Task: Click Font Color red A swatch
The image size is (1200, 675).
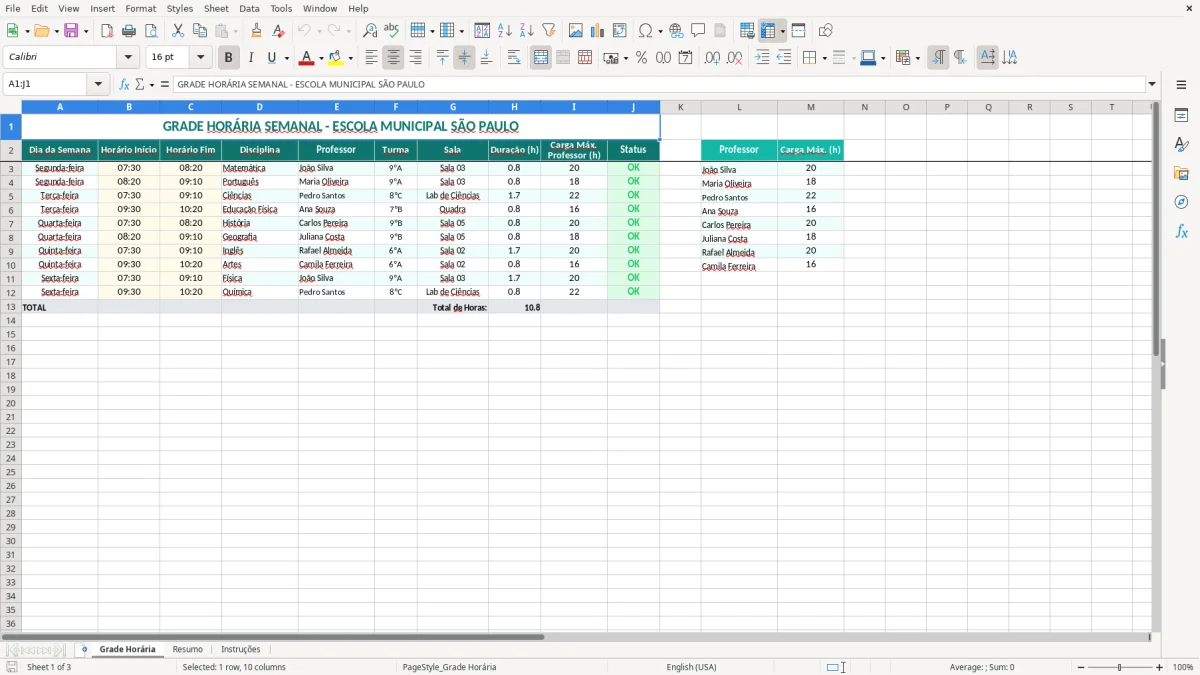Action: click(307, 58)
